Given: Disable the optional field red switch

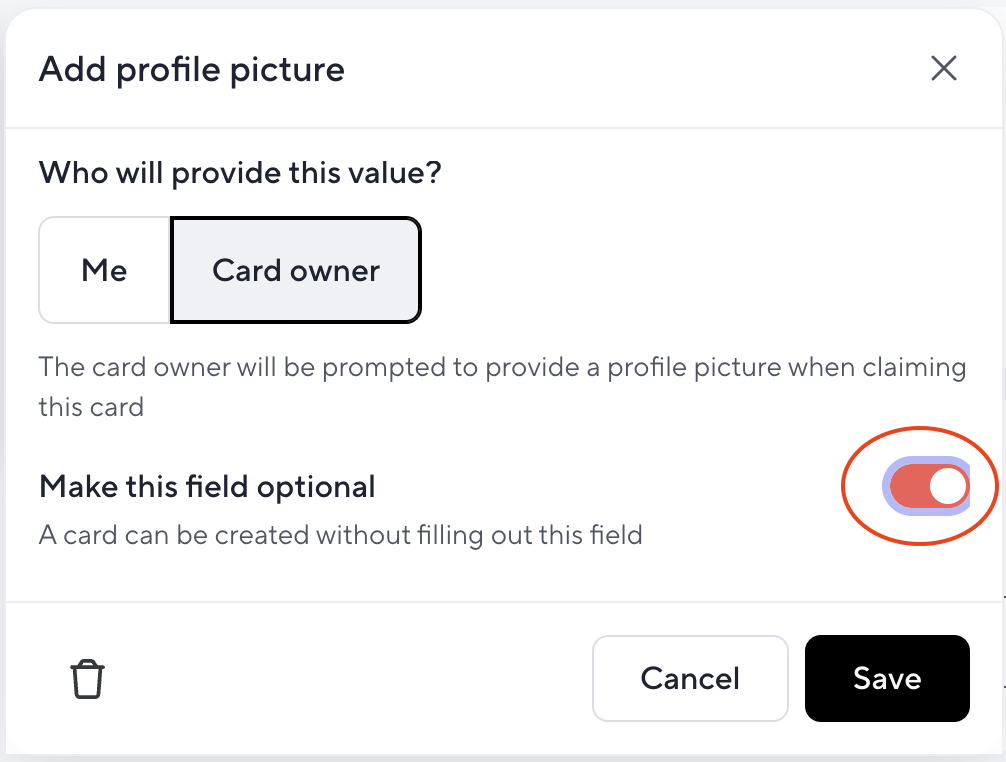Looking at the screenshot, I should 928,486.
